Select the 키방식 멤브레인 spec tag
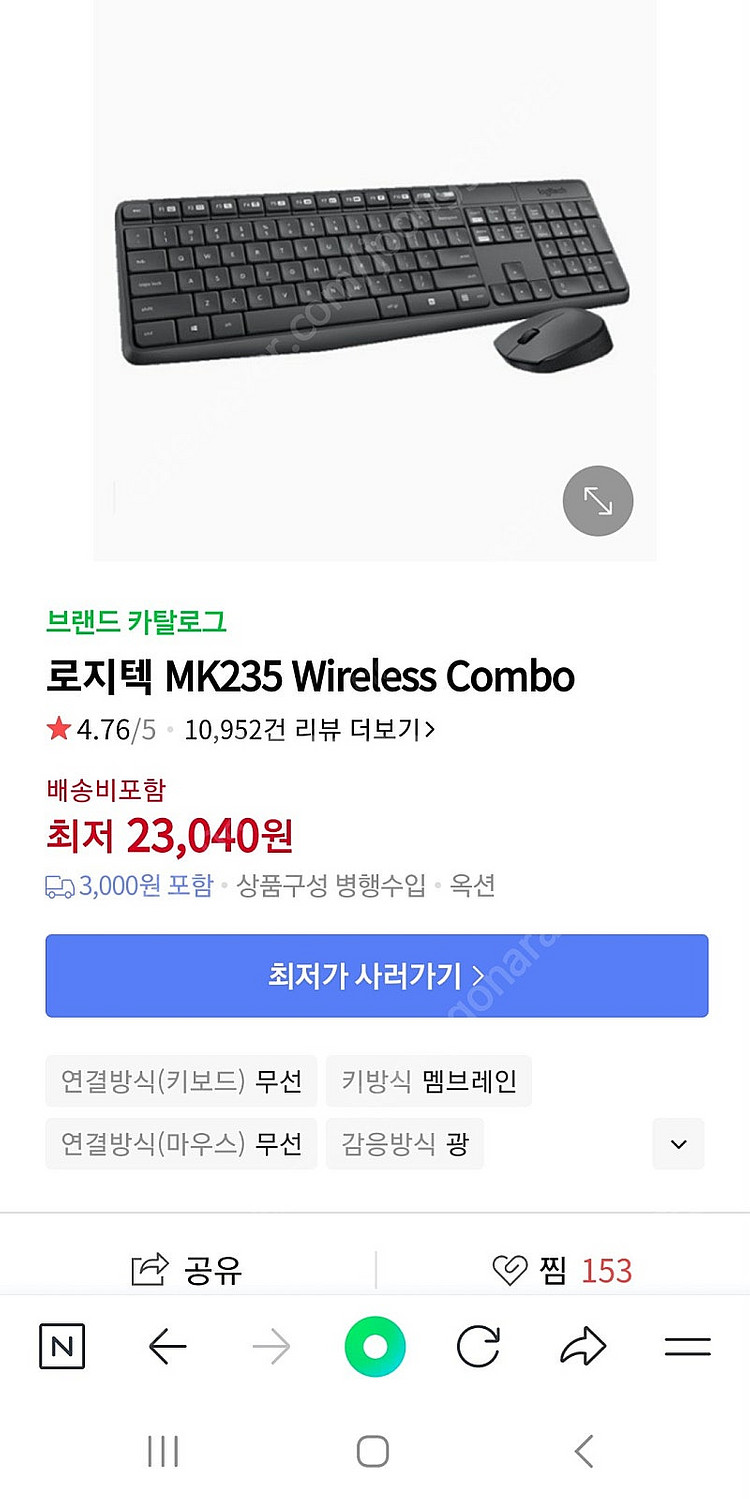 click(x=428, y=1081)
